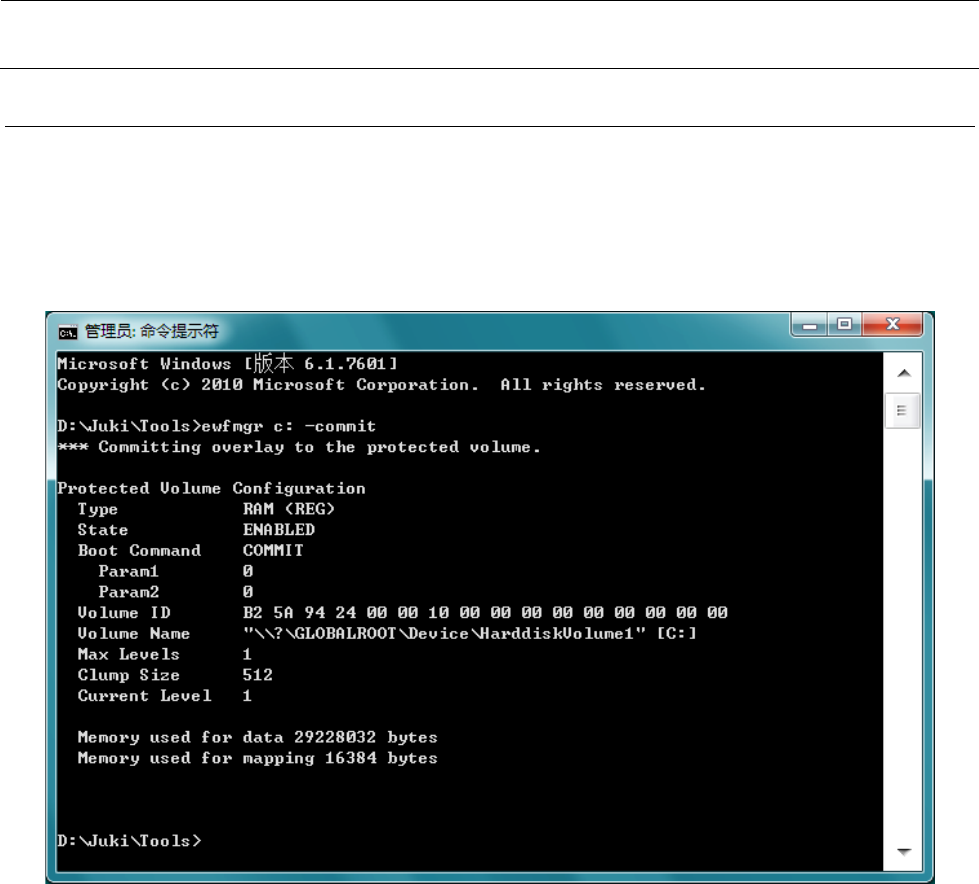
Task: Click the Boot Command COMMIT value
Action: pyautogui.click(x=273, y=550)
